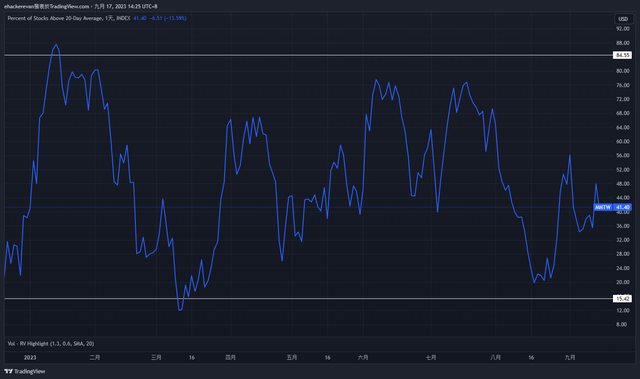Click the 52.00 price axis label
Viewport: 640px width, 379px height.
click(623, 169)
